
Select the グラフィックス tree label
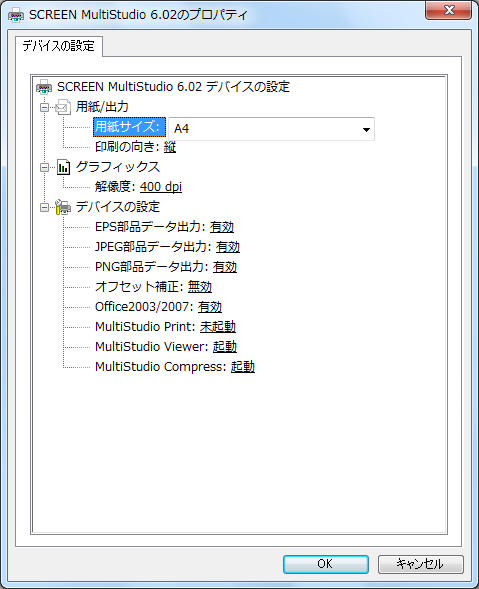pyautogui.click(x=118, y=167)
